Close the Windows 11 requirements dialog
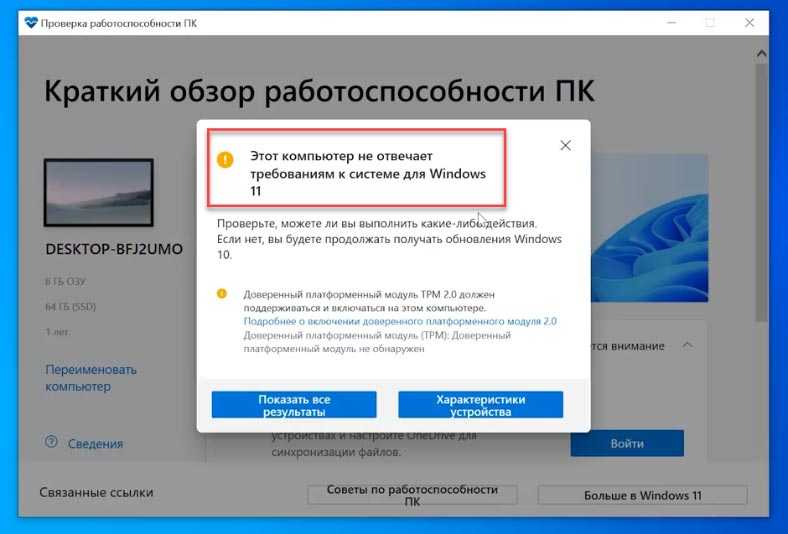The width and height of the screenshot is (788, 534). click(565, 146)
